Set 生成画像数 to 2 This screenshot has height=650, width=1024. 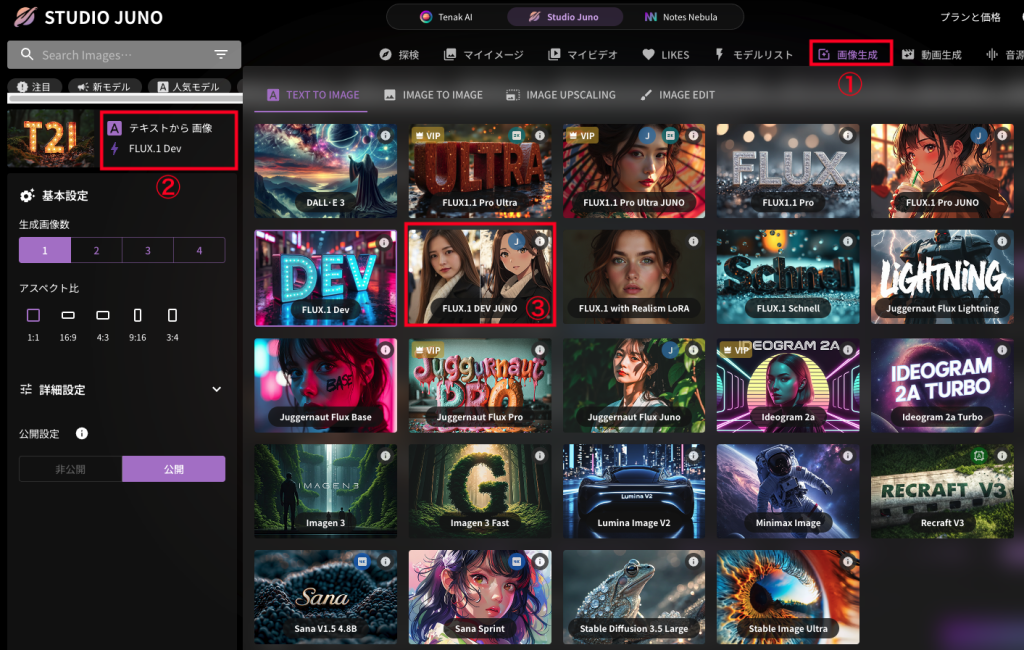96,250
